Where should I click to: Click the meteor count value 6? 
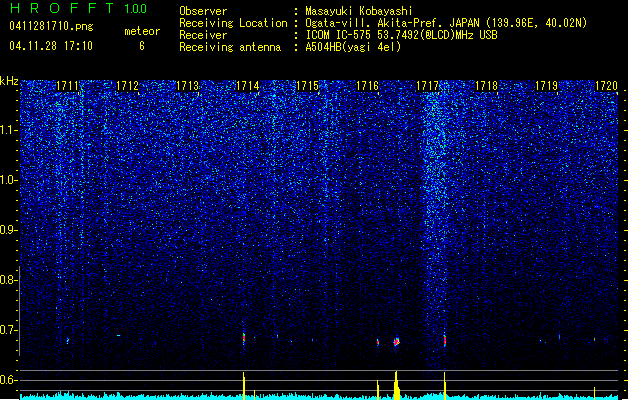click(x=142, y=46)
